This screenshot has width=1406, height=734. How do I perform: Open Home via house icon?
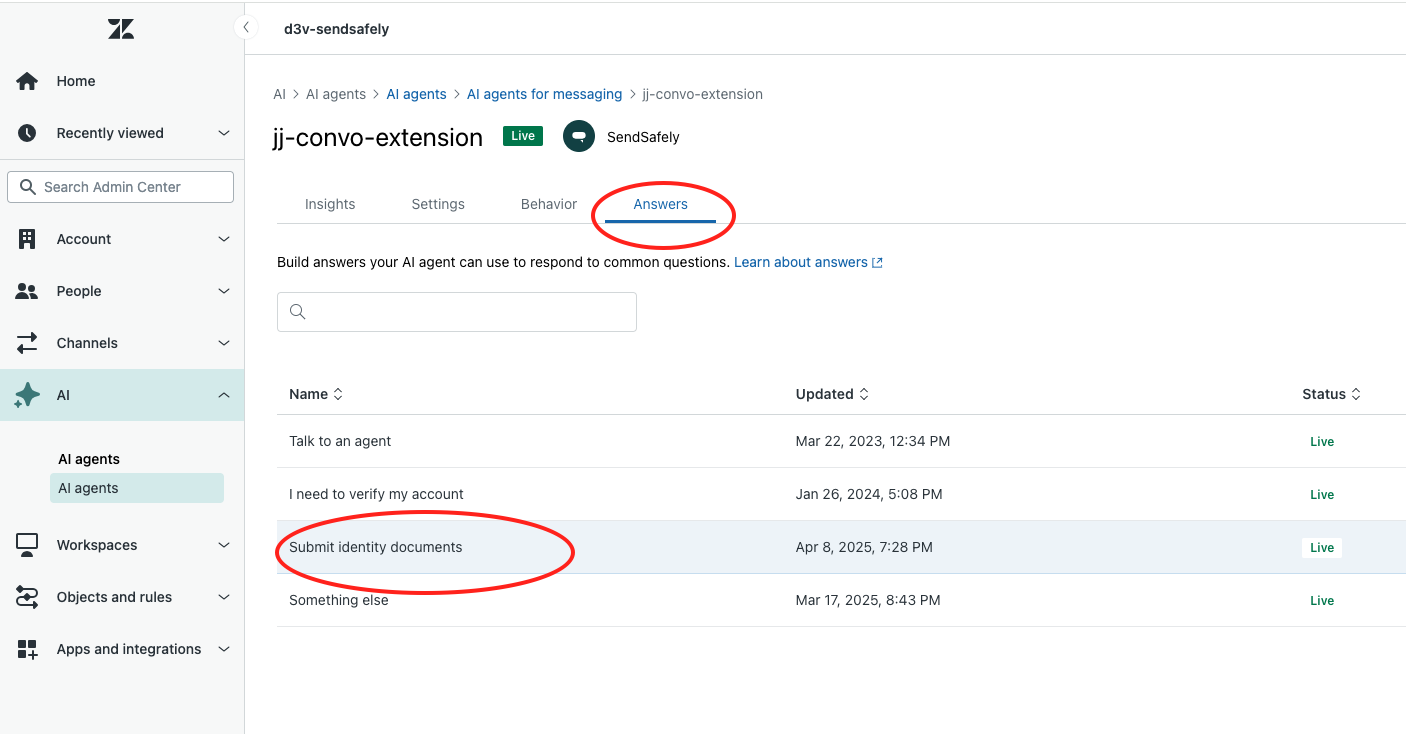pos(27,81)
